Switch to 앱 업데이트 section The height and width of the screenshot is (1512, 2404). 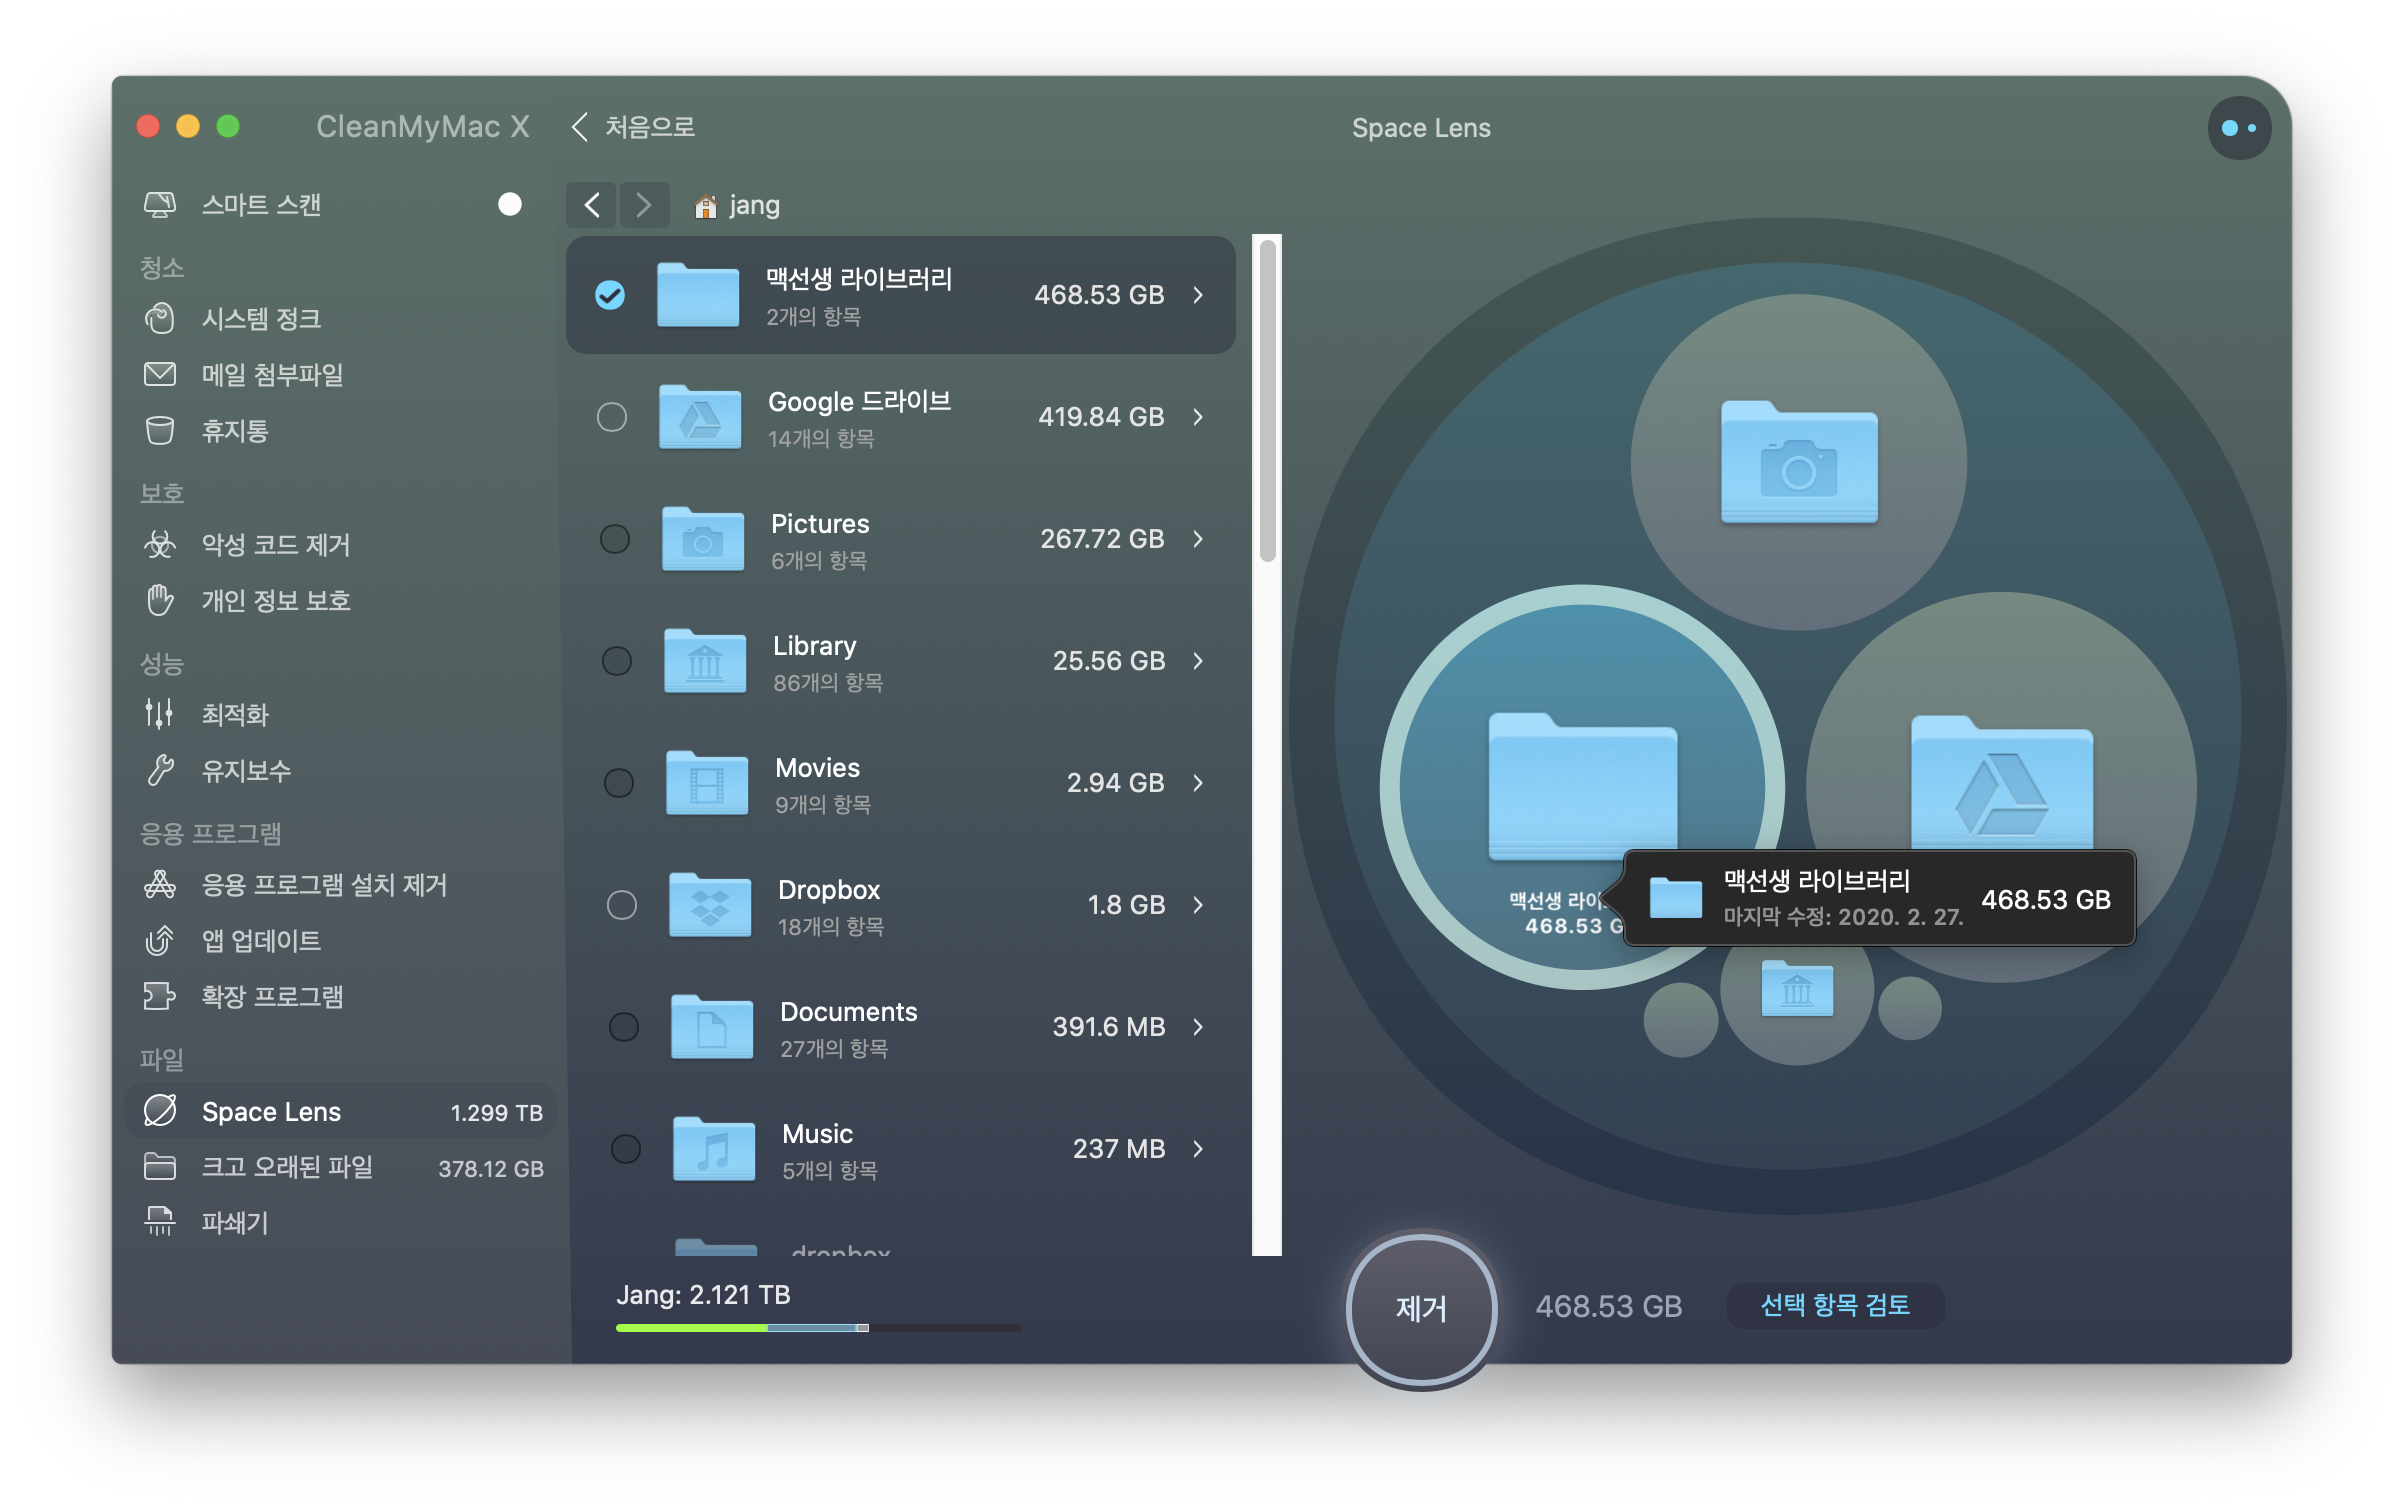pyautogui.click(x=261, y=941)
